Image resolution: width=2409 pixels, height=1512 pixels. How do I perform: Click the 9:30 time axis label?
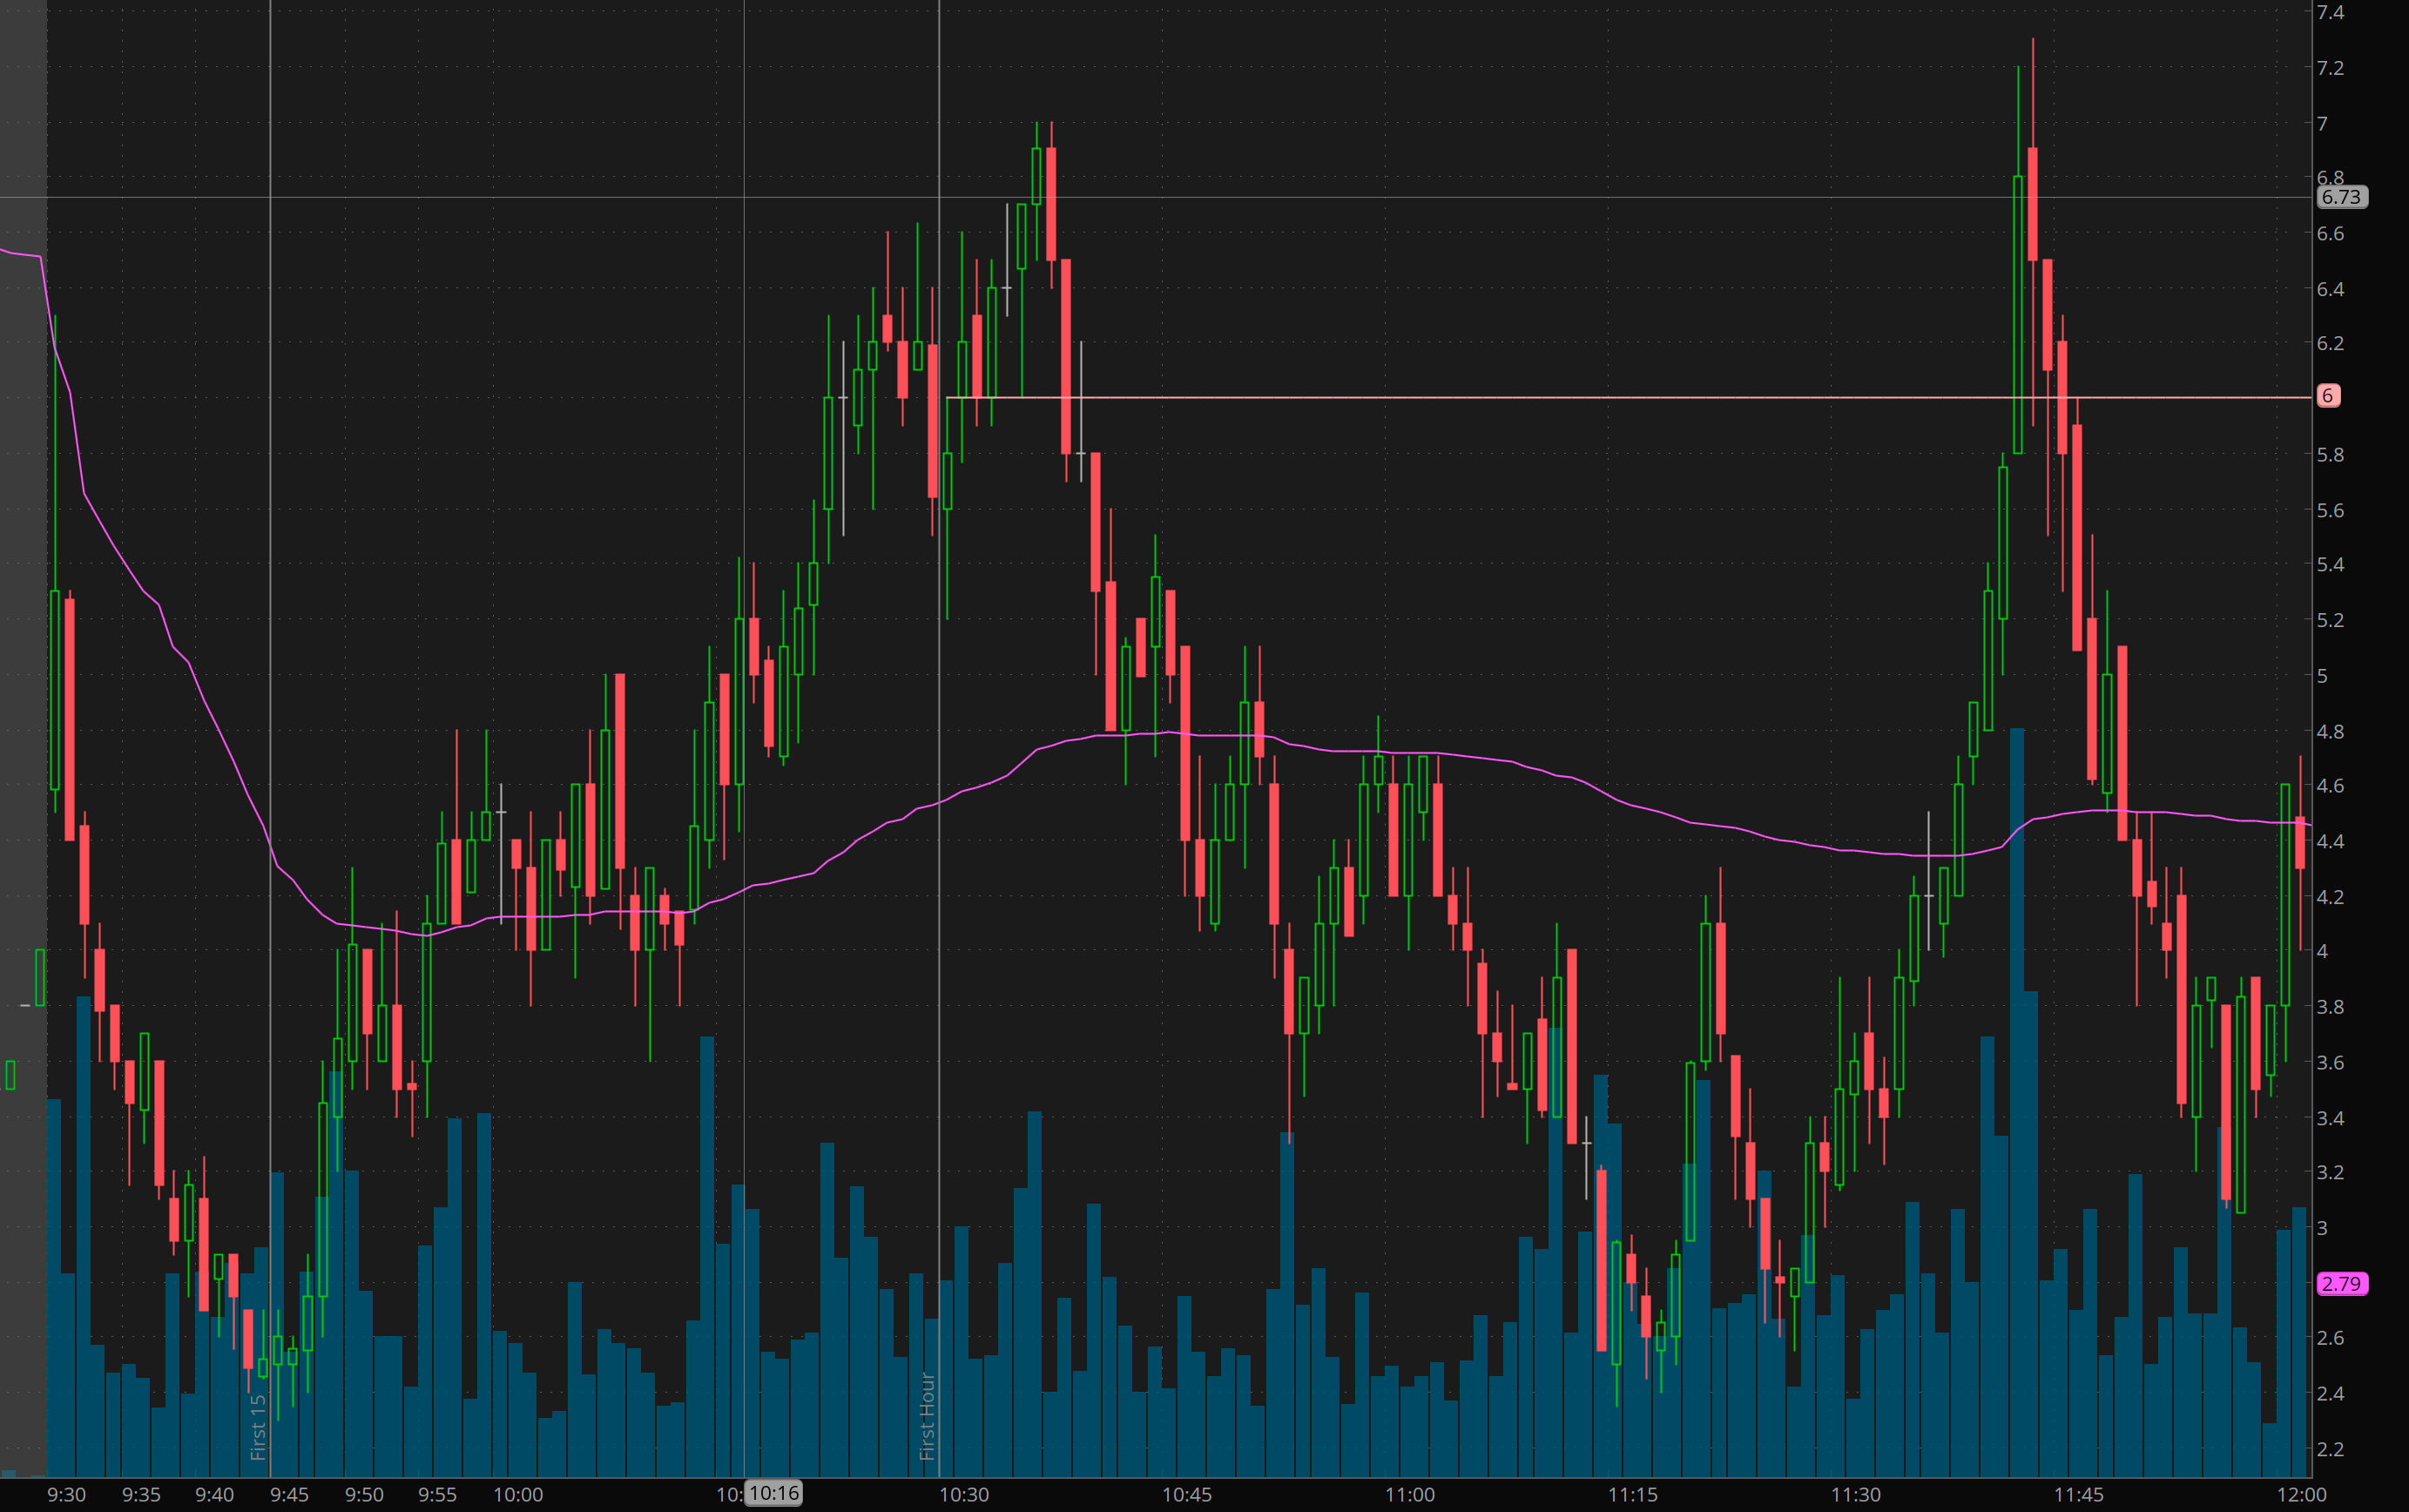(x=66, y=1495)
